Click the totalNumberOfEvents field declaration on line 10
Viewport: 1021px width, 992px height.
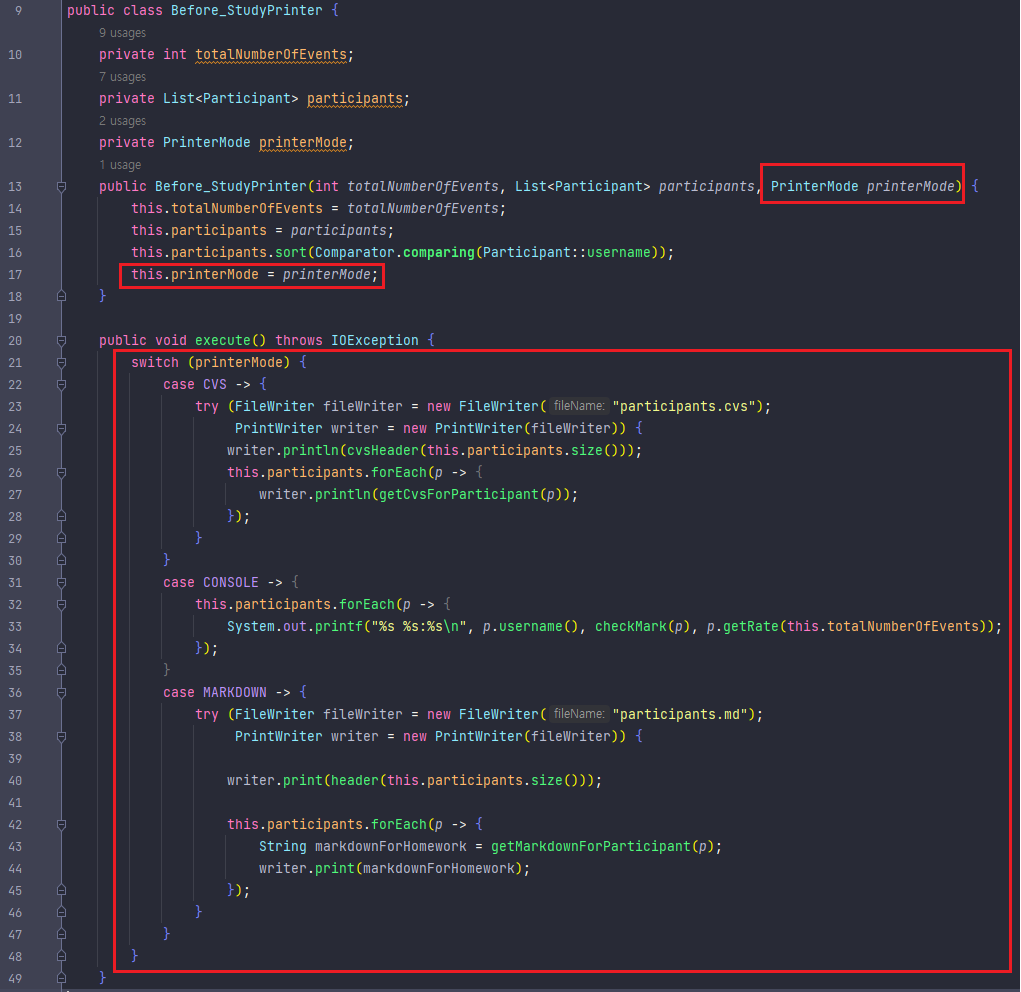[271, 55]
